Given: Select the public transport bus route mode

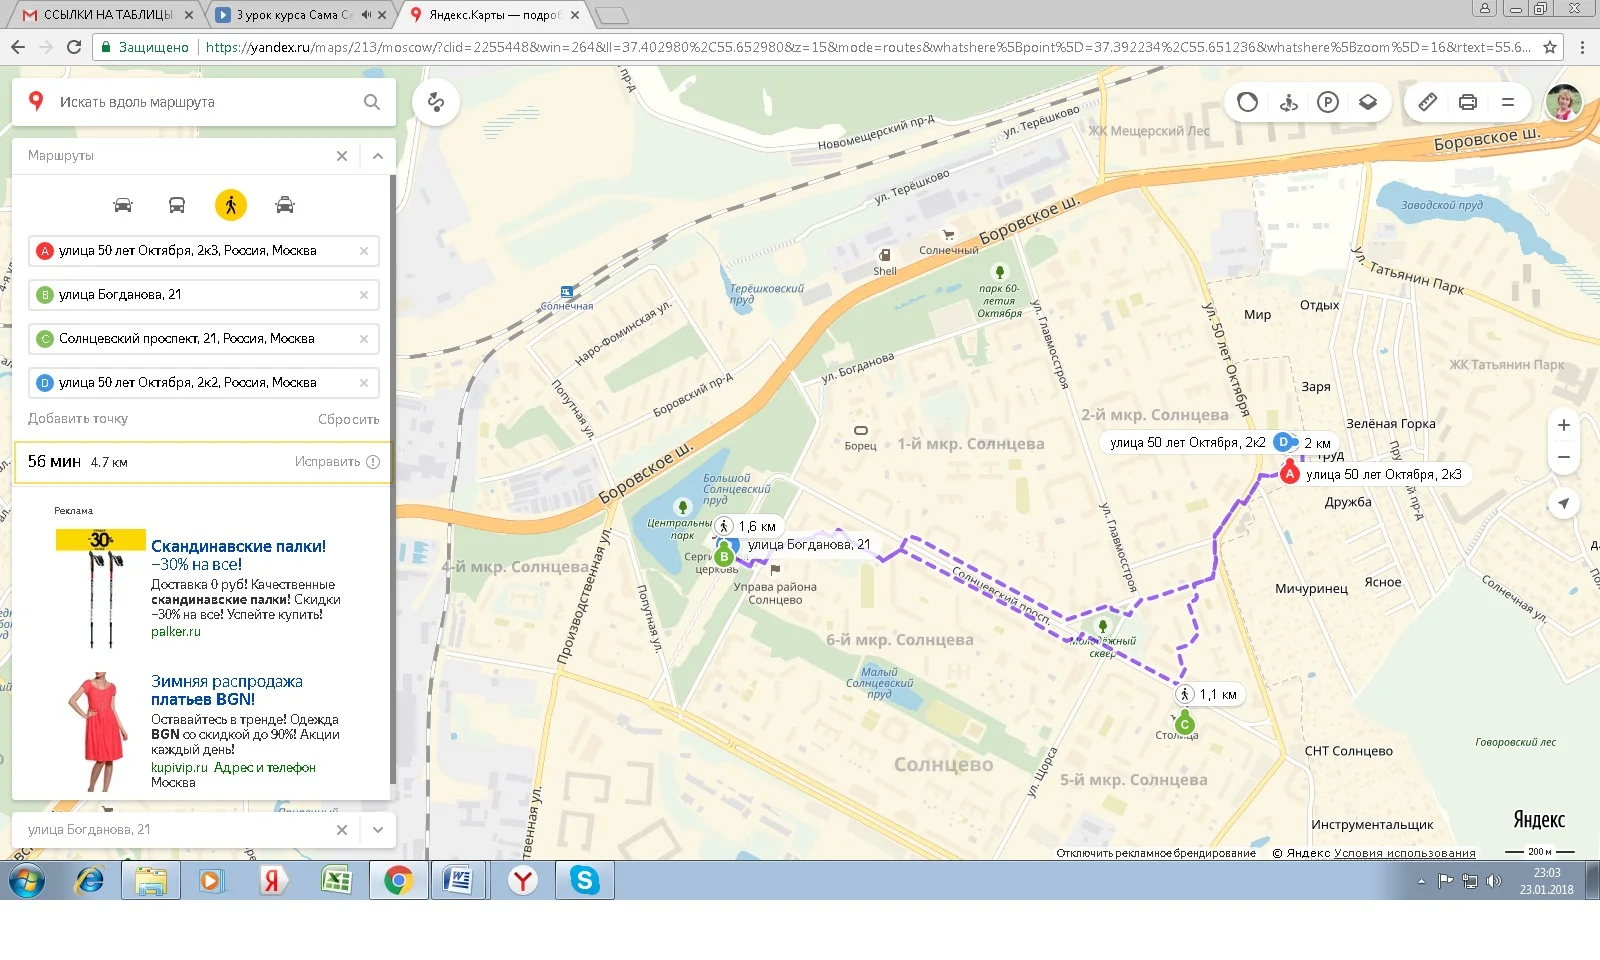Looking at the screenshot, I should pos(177,205).
